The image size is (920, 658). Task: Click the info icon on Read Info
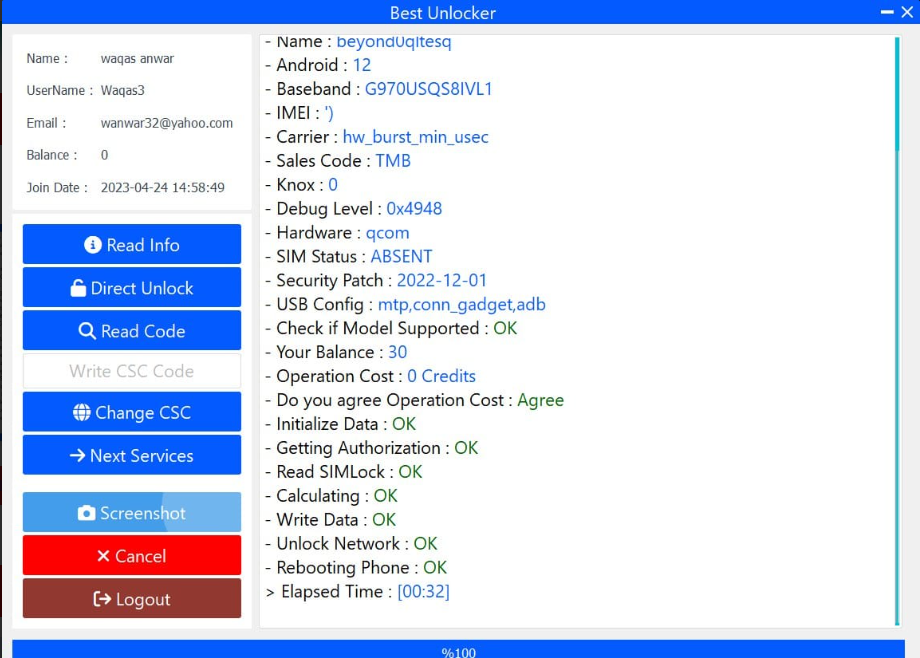click(x=93, y=245)
